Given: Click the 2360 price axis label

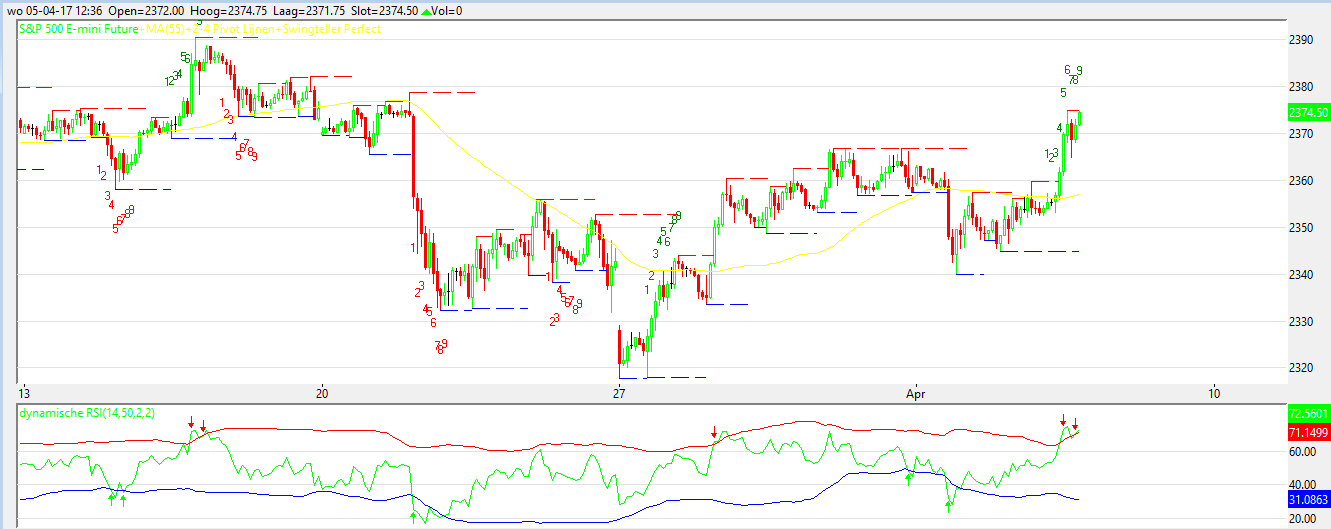Looking at the screenshot, I should click(1301, 181).
